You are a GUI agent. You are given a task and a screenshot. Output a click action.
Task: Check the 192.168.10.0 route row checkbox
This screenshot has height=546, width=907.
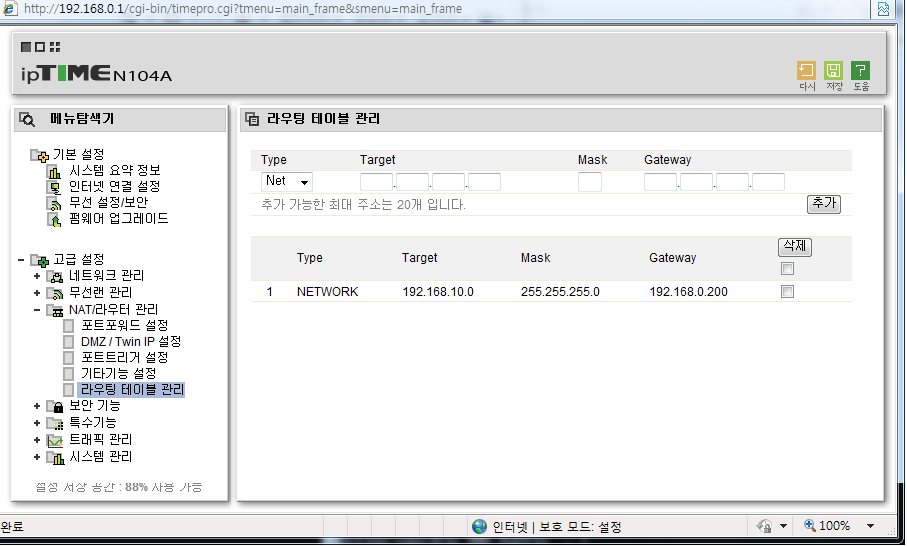[x=787, y=292]
